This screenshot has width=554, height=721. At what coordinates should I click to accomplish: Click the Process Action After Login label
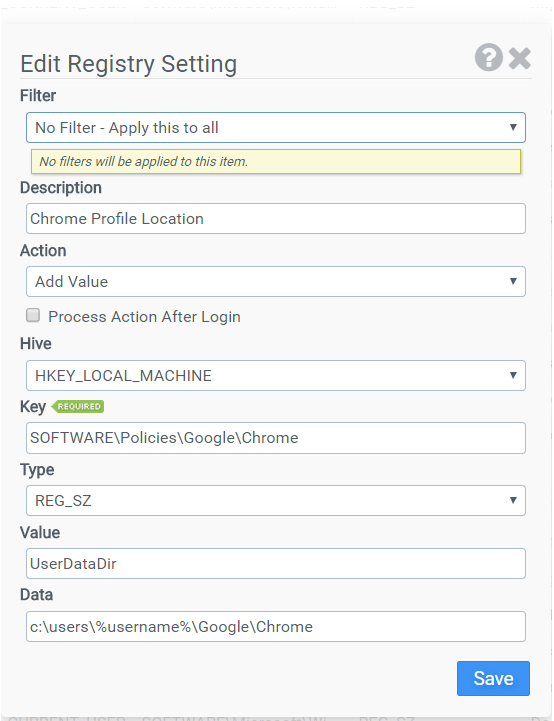point(144,317)
